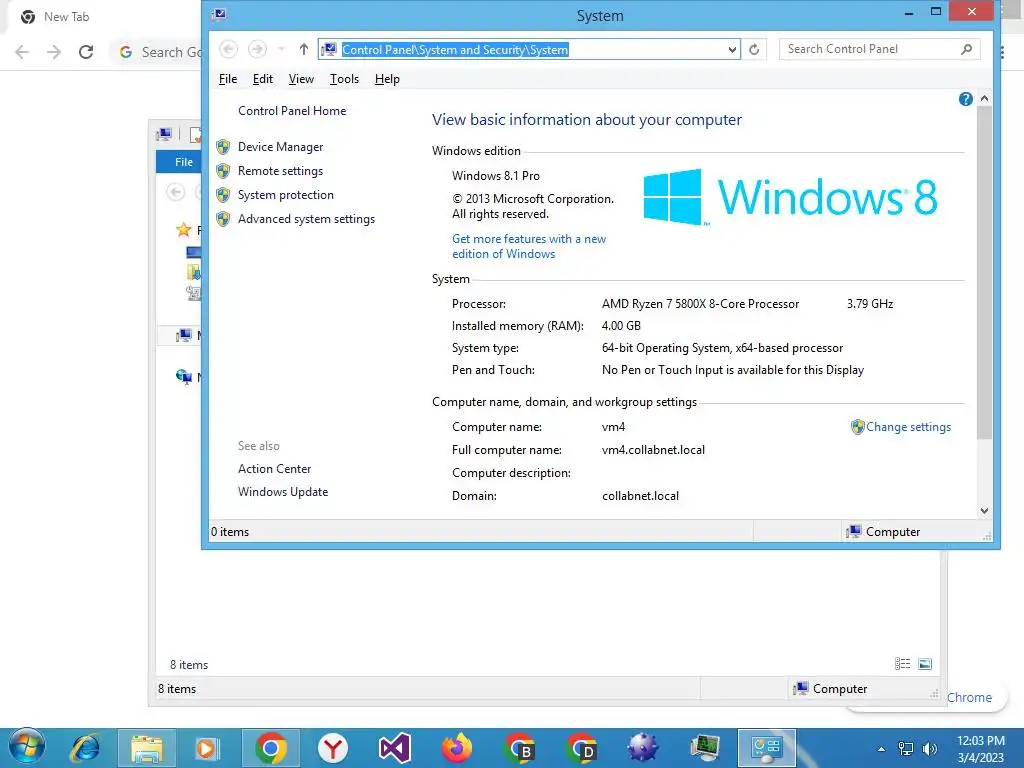Screen dimensions: 1024x768
Task: Click the address bar path text
Action: pyautogui.click(x=455, y=50)
